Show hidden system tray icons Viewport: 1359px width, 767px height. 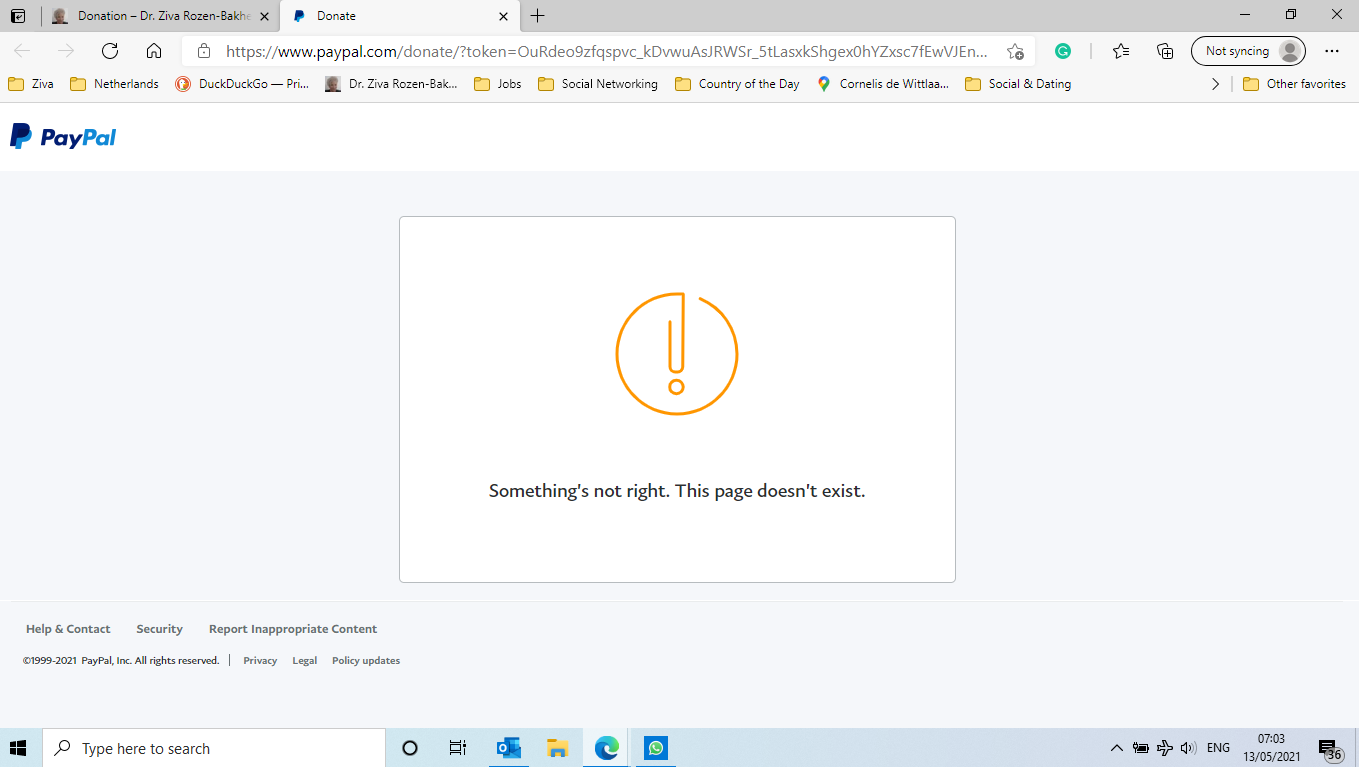[x=1117, y=748]
